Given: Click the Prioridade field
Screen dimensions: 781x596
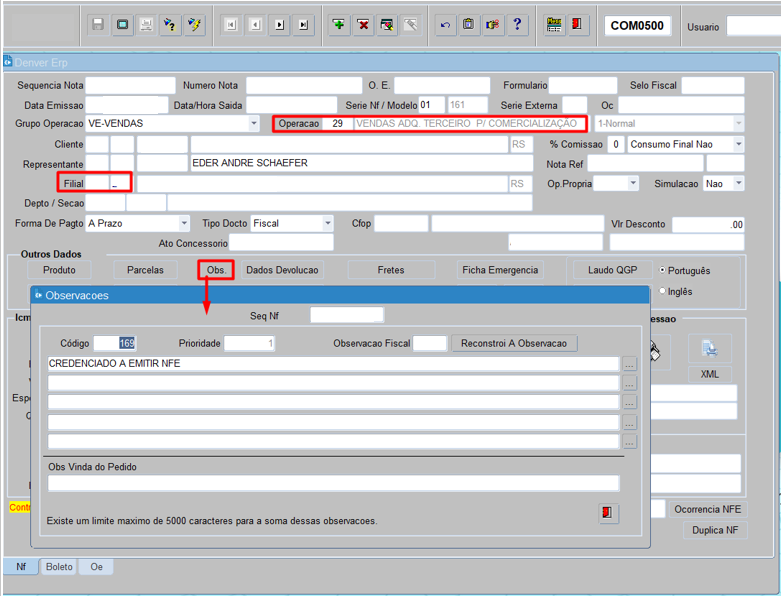Looking at the screenshot, I should [249, 344].
